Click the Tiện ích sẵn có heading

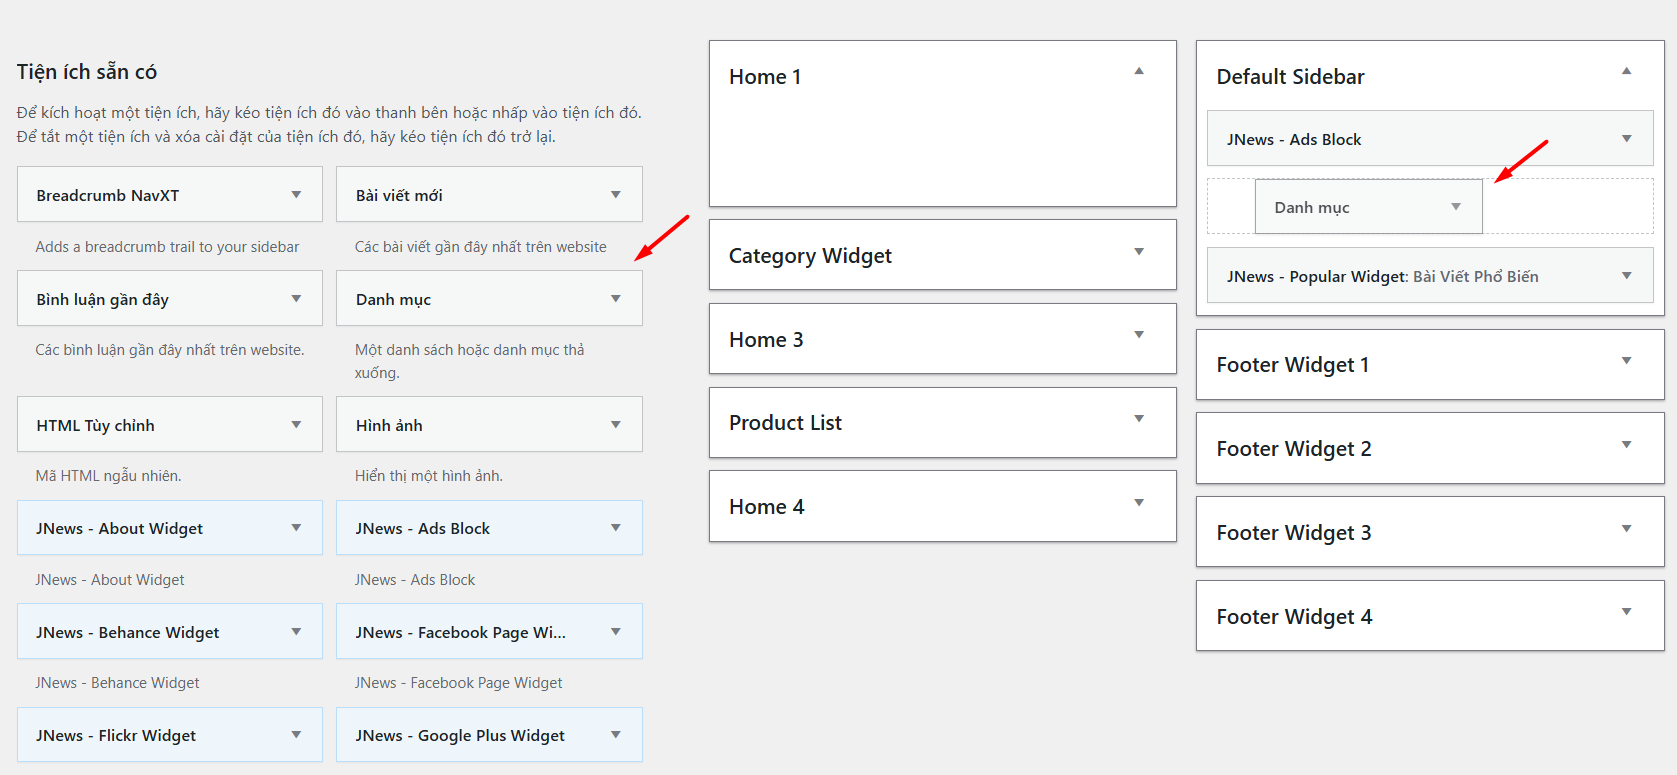[x=87, y=72]
